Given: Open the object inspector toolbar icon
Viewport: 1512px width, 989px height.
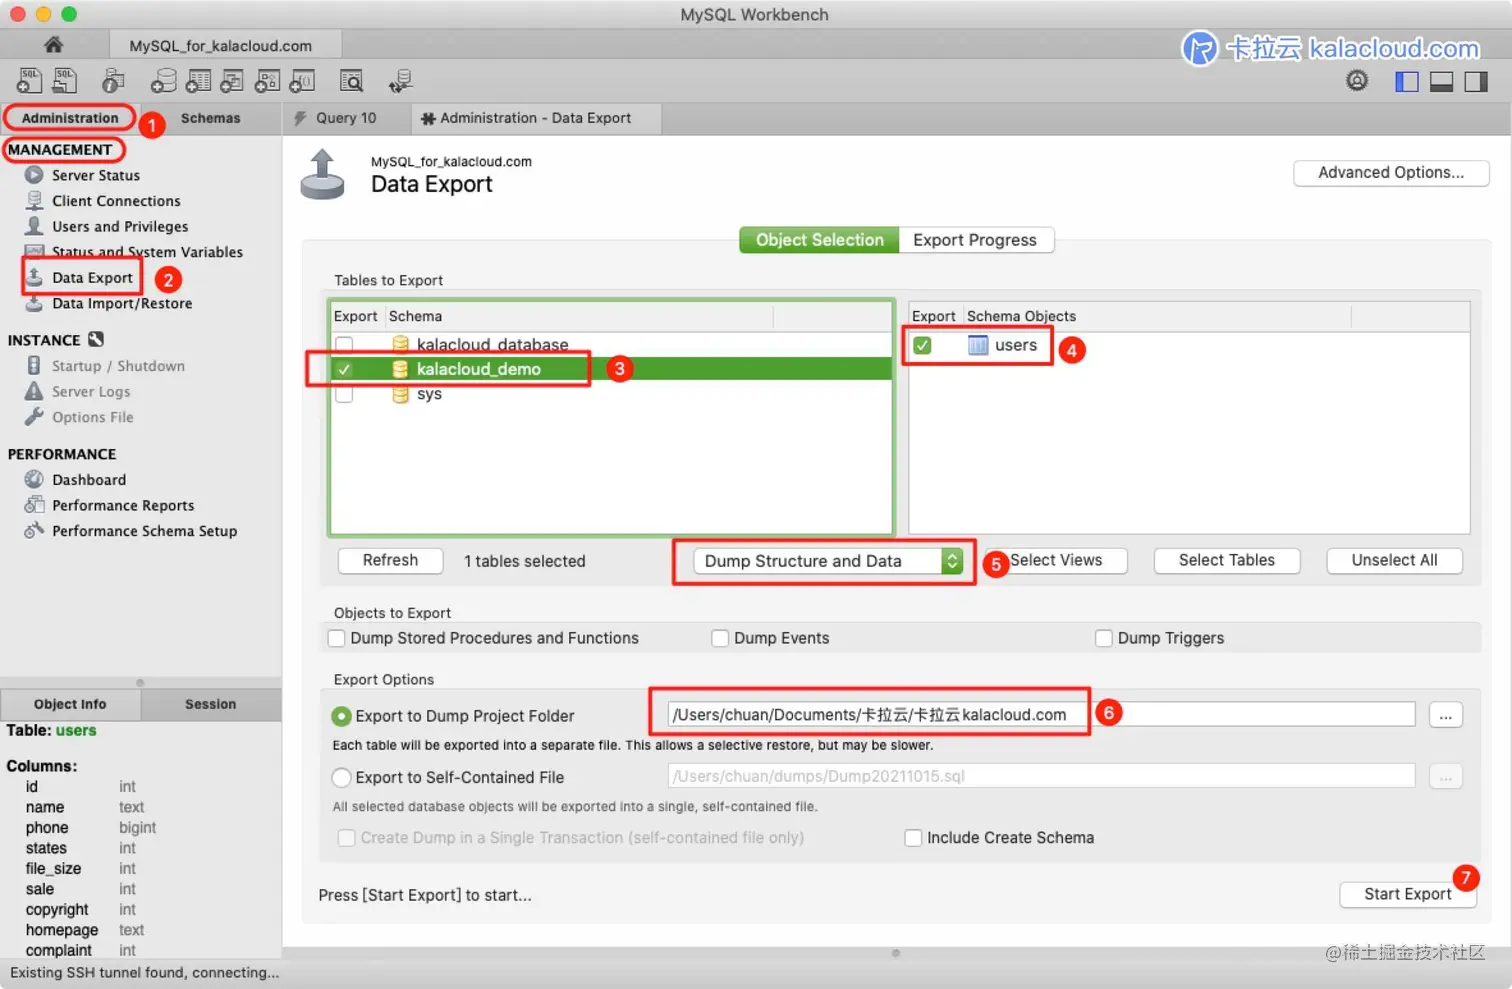Looking at the screenshot, I should [x=113, y=81].
